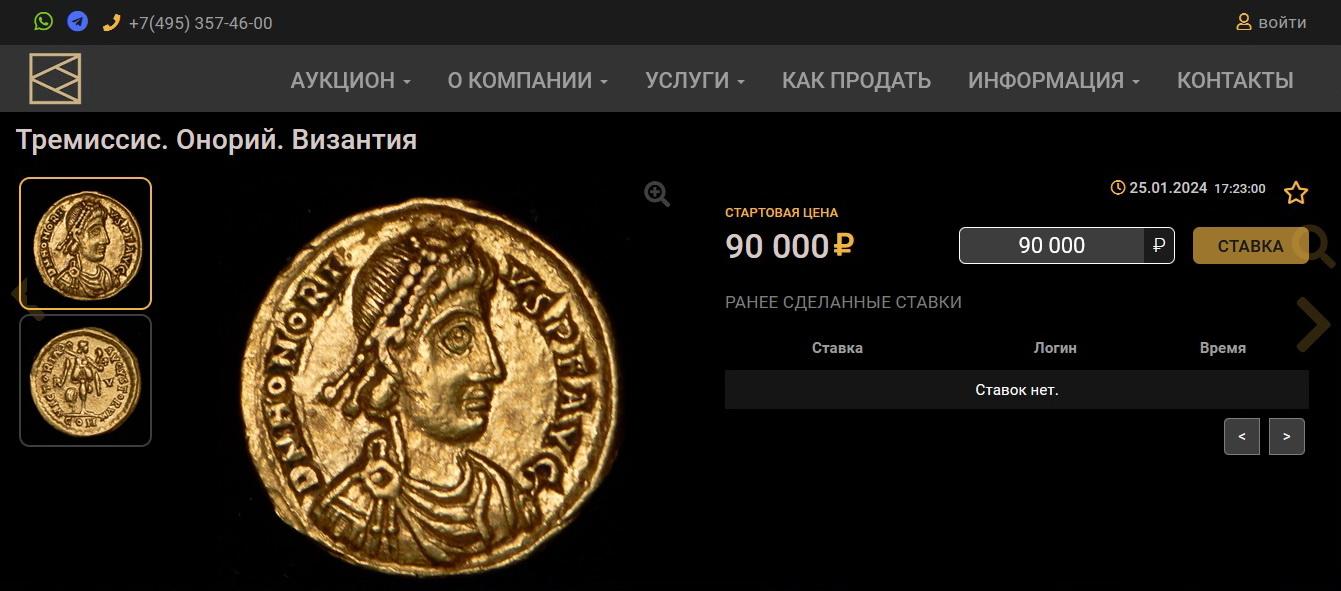The width and height of the screenshot is (1341, 591).
Task: Expand the УСЛУГИ dropdown menu
Action: point(695,81)
